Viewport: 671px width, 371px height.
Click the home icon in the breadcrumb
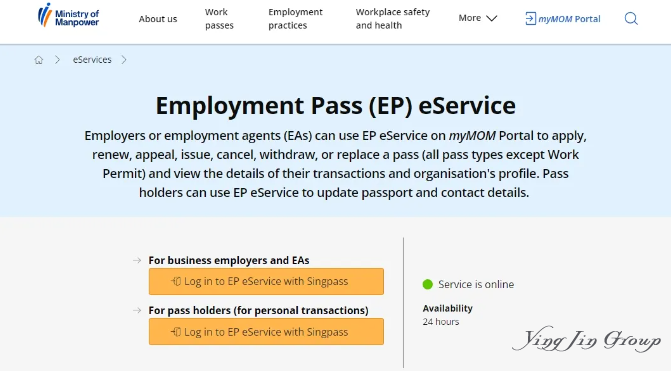tap(39, 60)
